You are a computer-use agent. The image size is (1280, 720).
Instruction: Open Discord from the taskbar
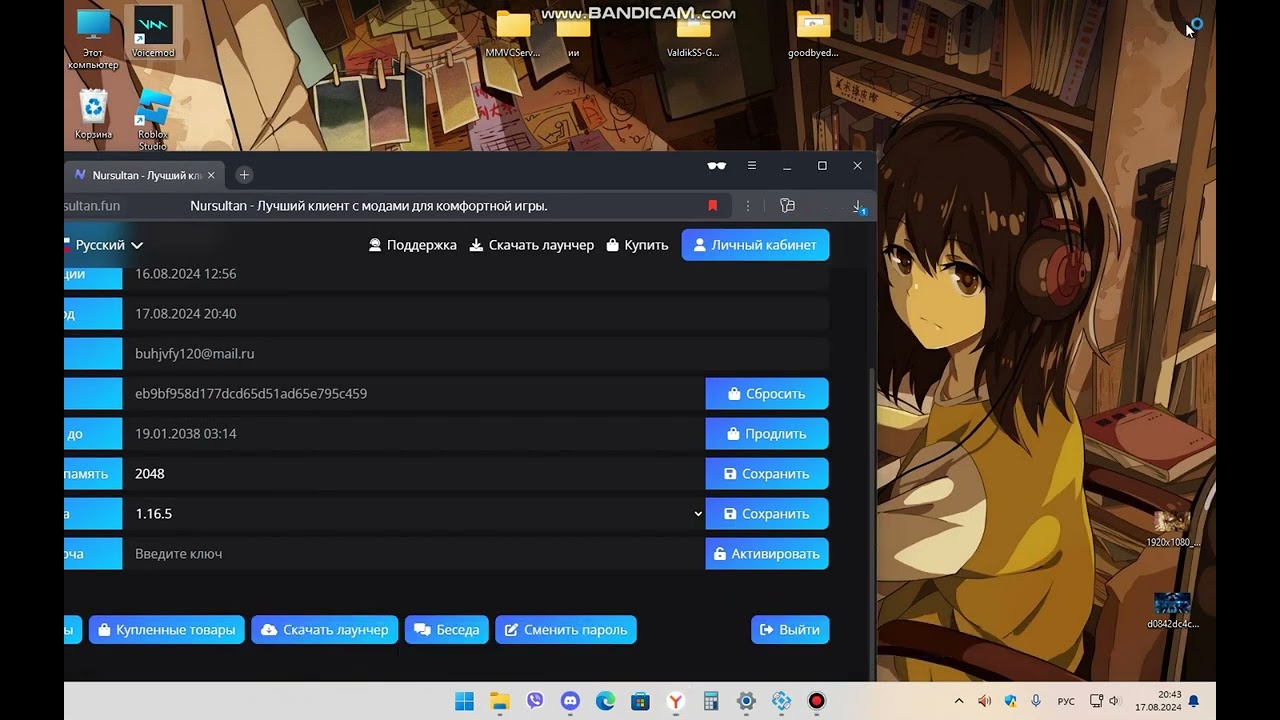coord(570,701)
